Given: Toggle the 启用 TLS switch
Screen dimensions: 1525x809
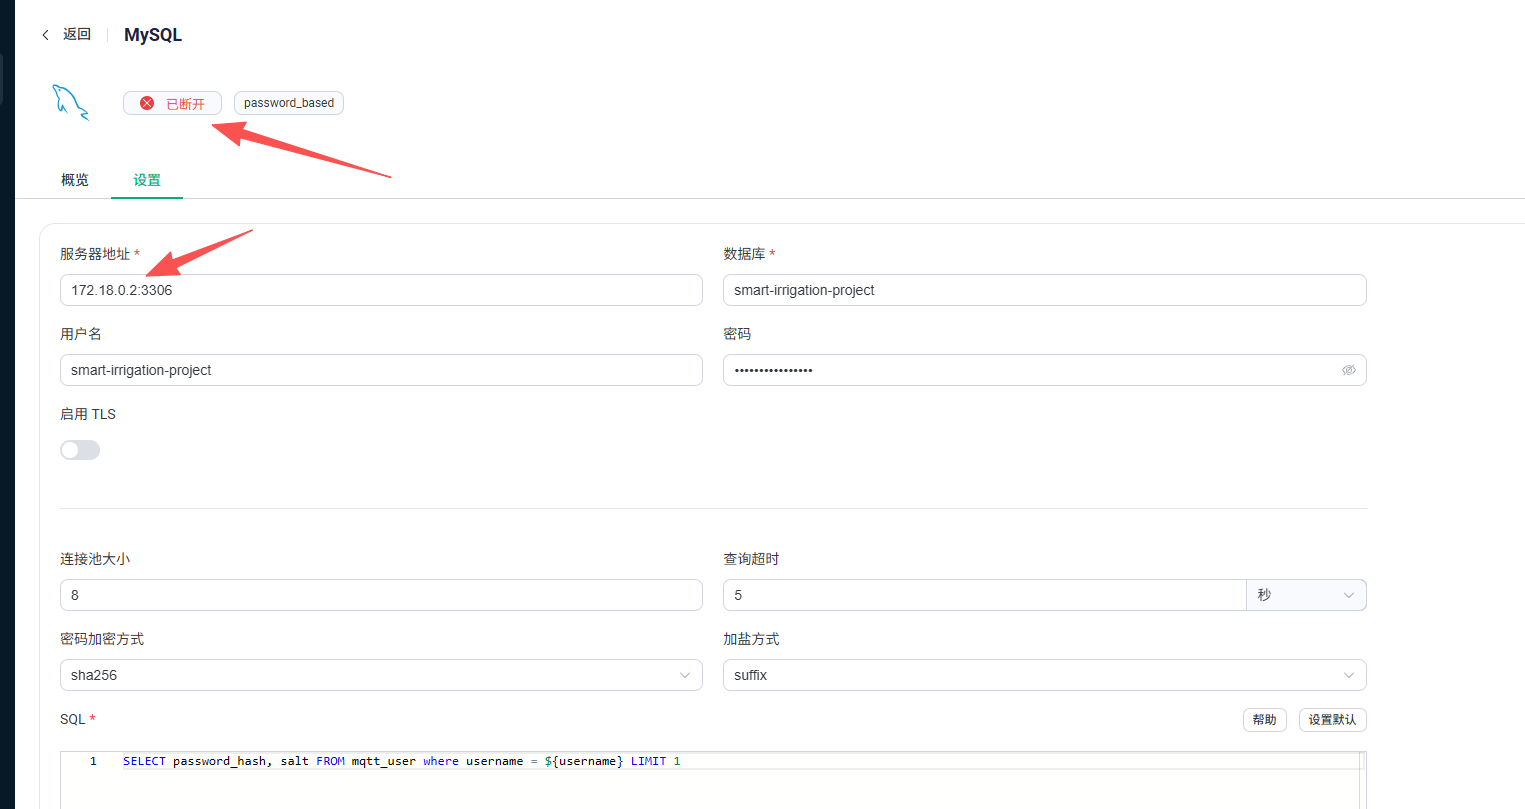Looking at the screenshot, I should [x=80, y=450].
